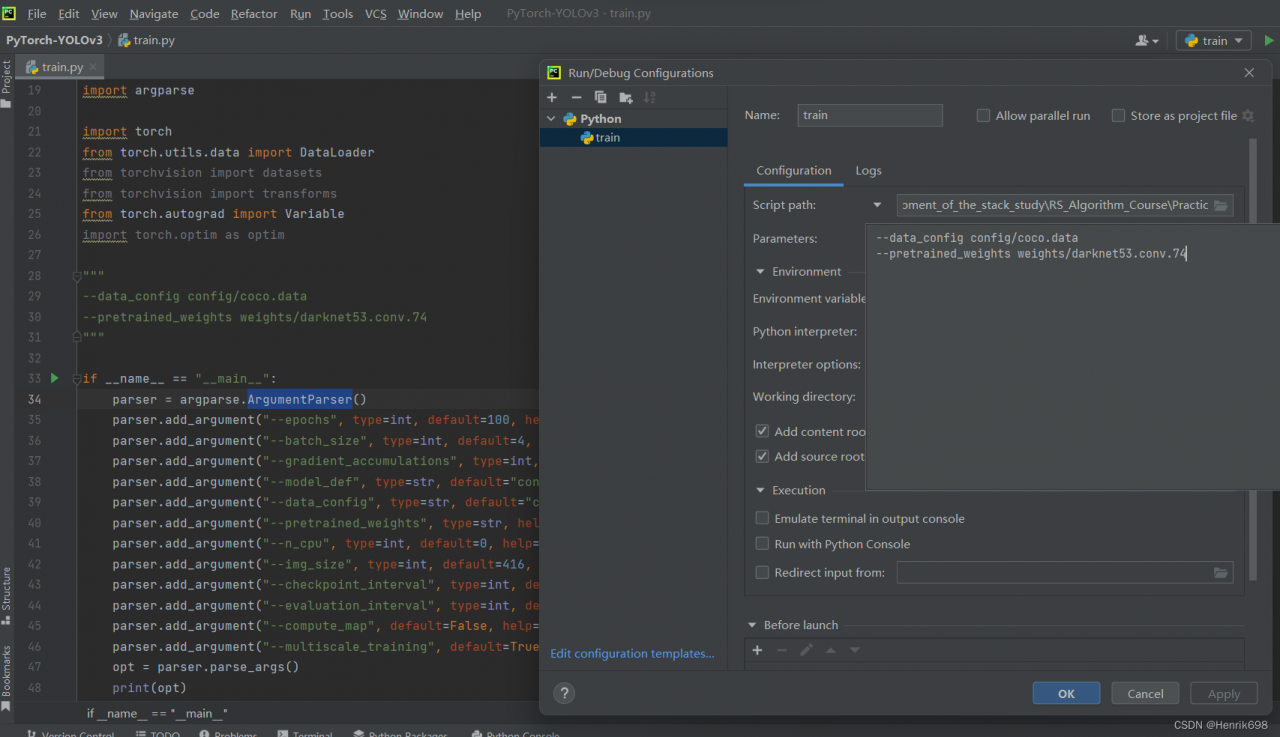Close the Run/Debug Configurations dialog
The image size is (1280, 737).
pos(1248,73)
